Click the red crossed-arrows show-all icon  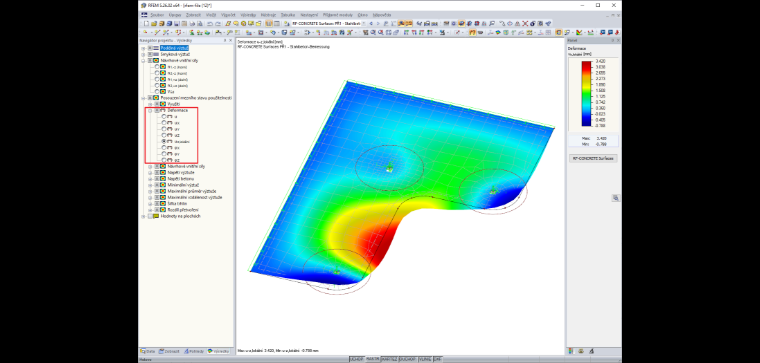(x=525, y=23)
